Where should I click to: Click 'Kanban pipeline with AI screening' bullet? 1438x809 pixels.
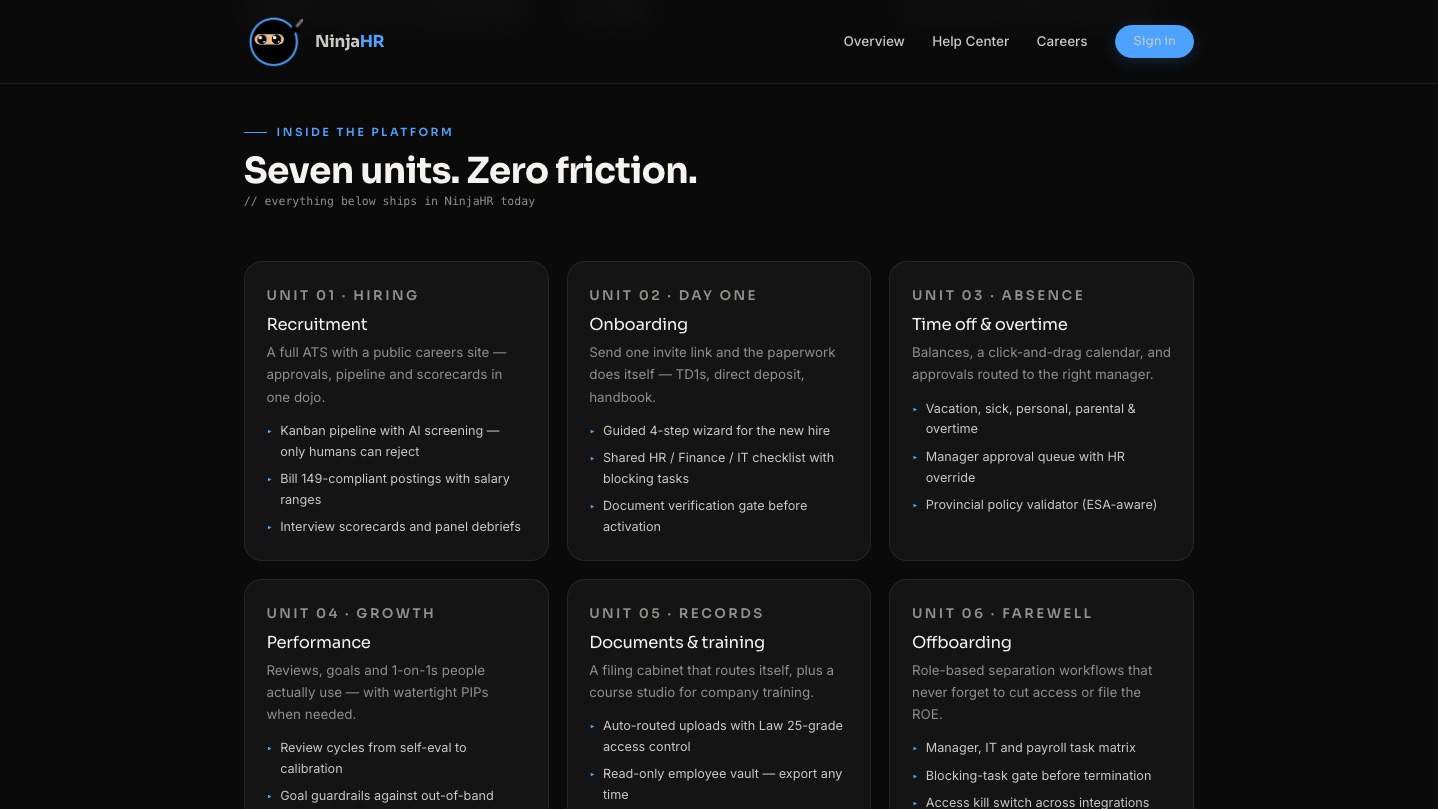396,441
